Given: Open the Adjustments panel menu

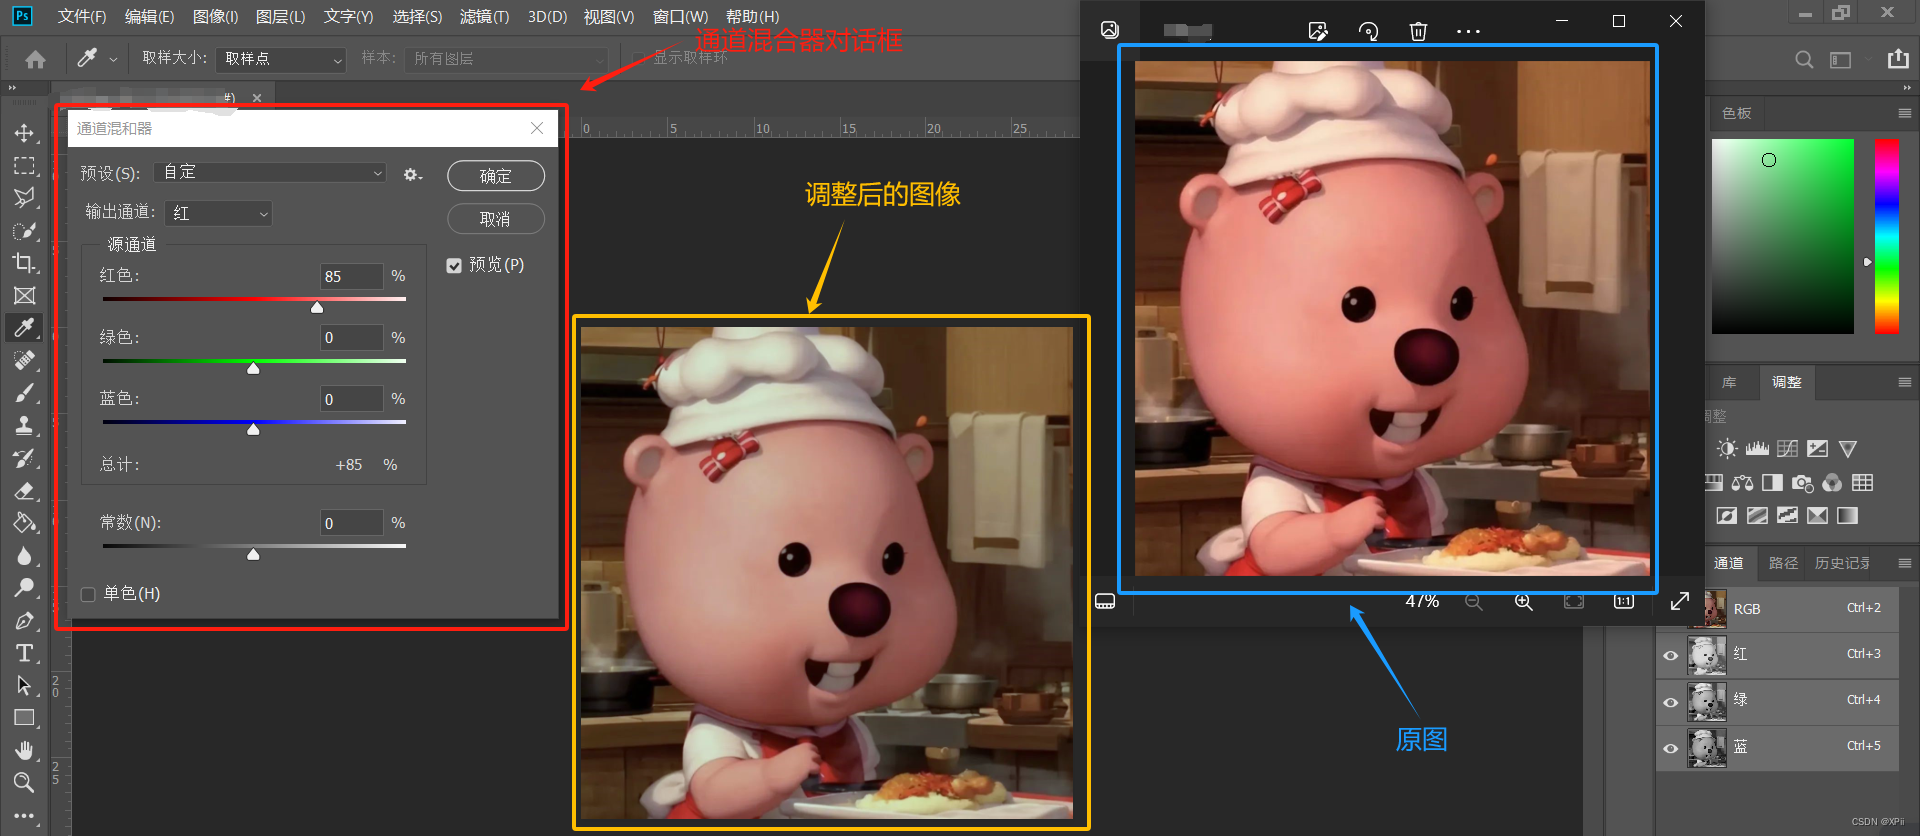Looking at the screenshot, I should coord(1904,382).
